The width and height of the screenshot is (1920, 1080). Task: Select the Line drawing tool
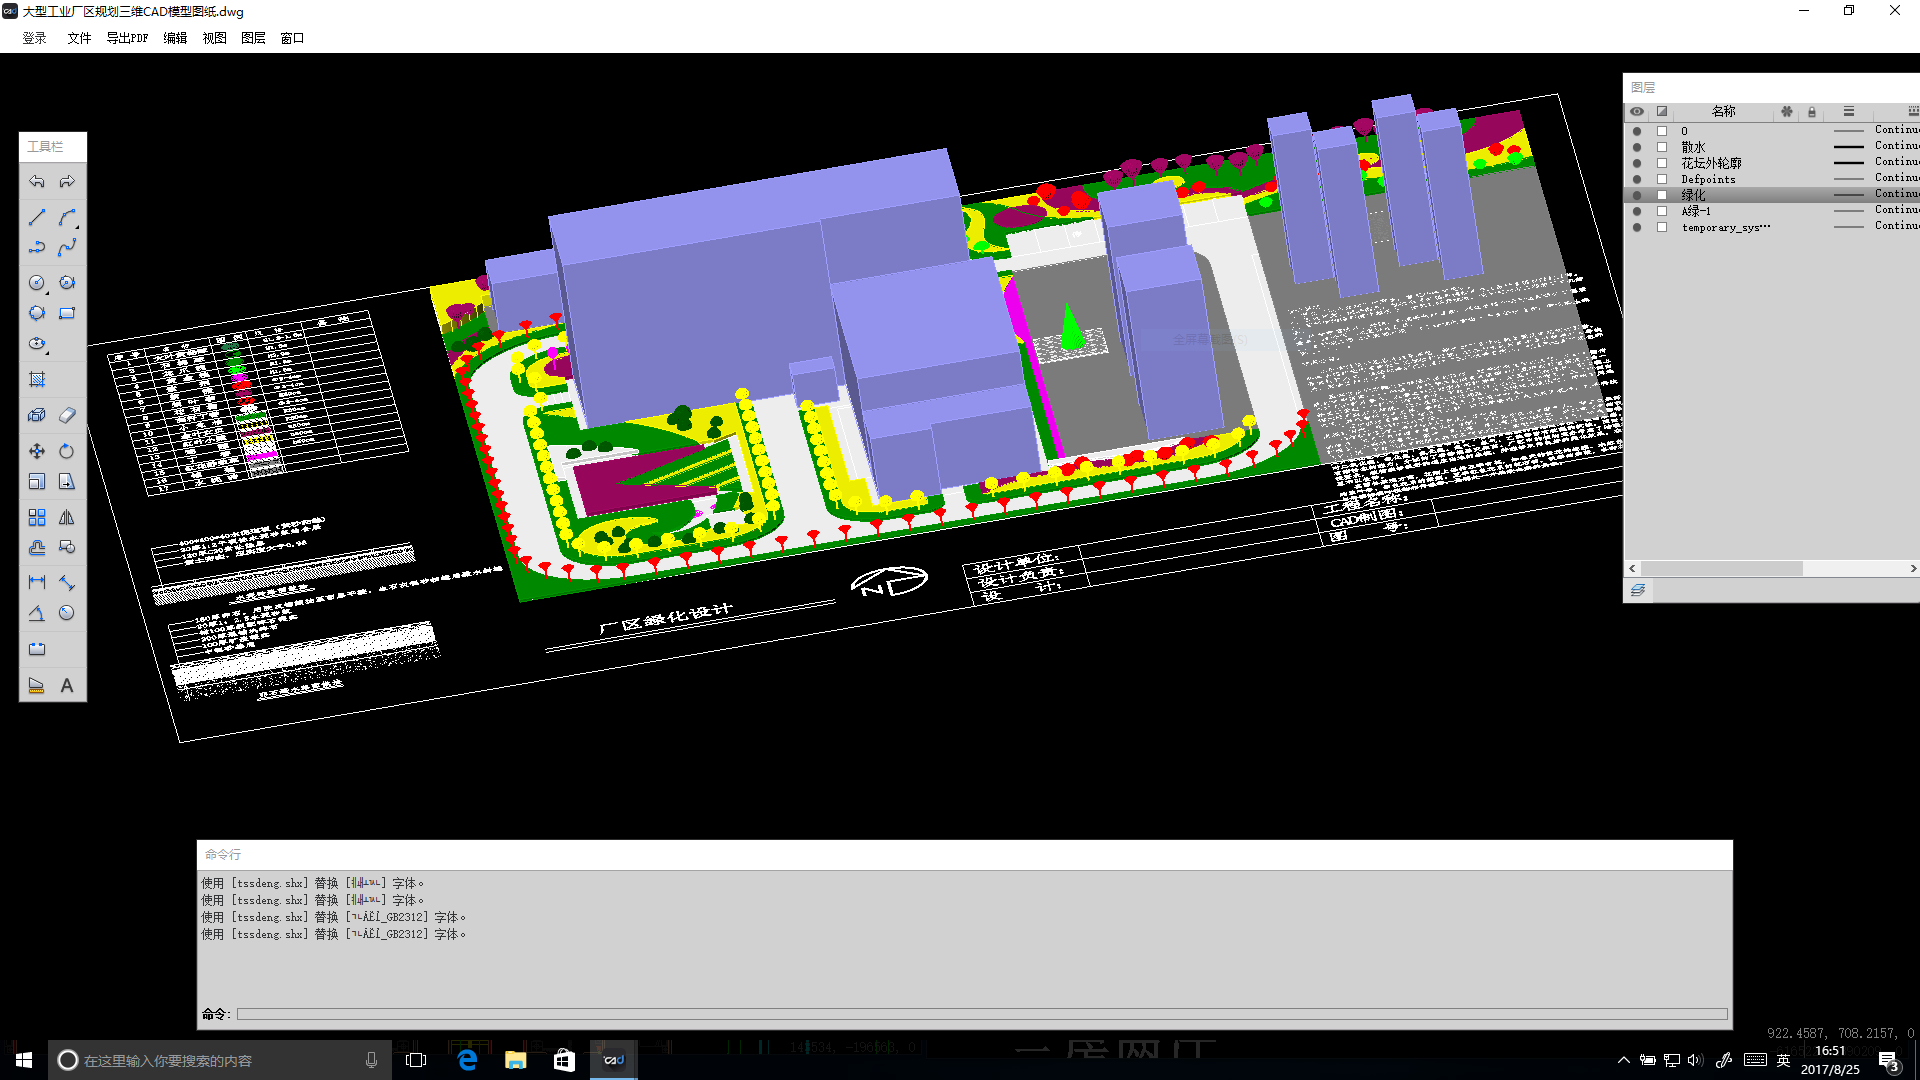[x=37, y=217]
